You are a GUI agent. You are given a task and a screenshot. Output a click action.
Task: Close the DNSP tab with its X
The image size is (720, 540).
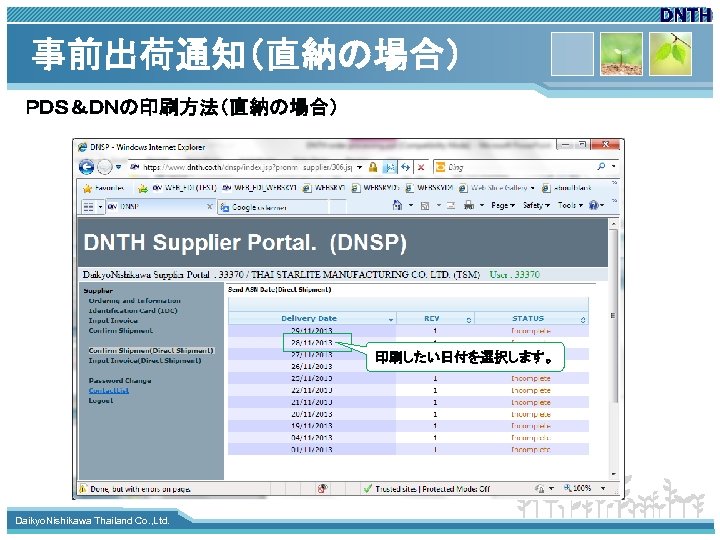(209, 207)
